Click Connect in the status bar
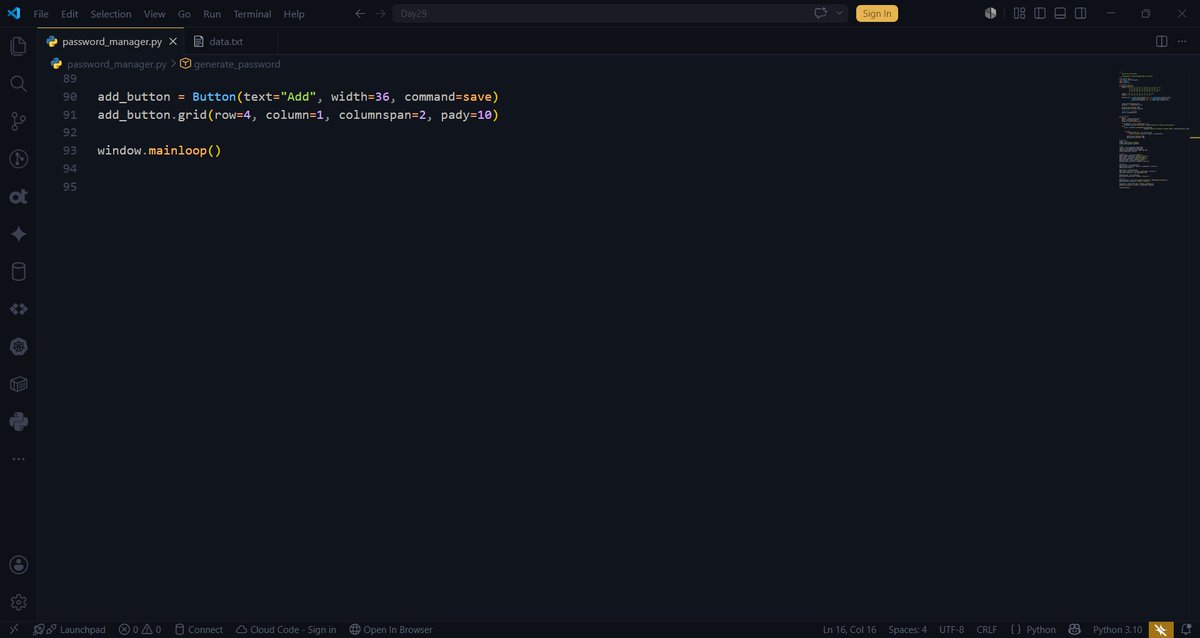Image resolution: width=1200 pixels, height=638 pixels. point(199,629)
